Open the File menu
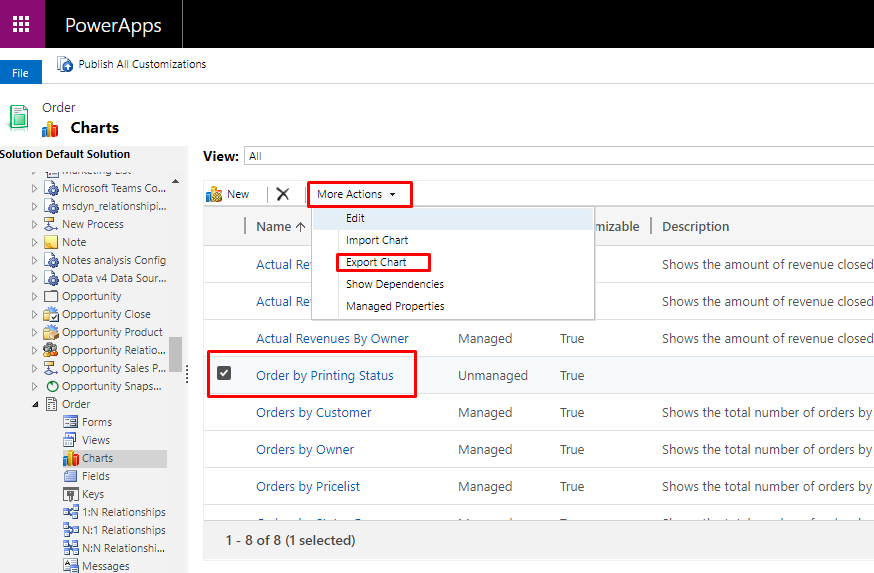This screenshot has width=874, height=573. click(x=21, y=72)
